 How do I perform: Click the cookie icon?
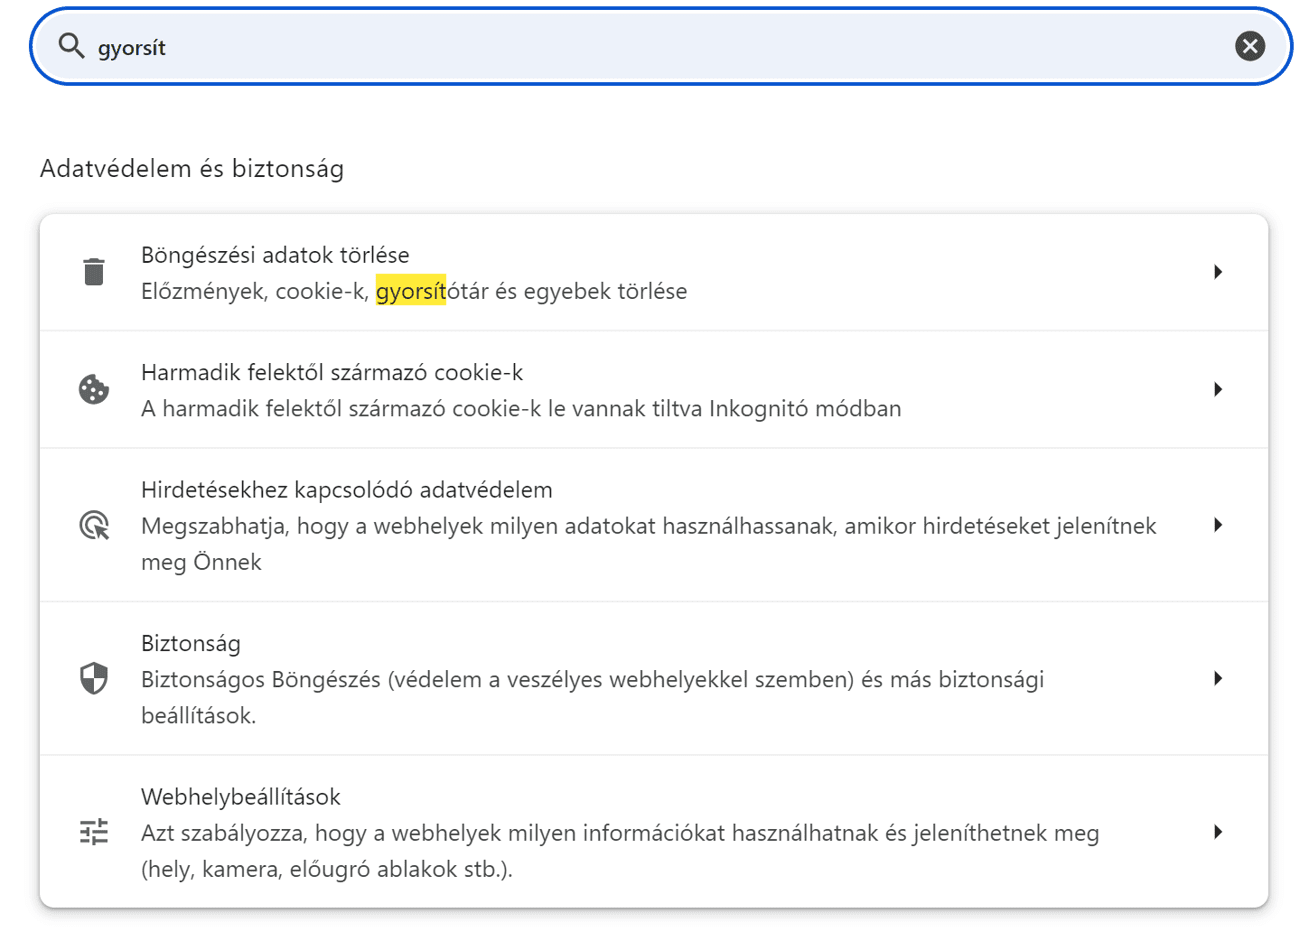(94, 389)
